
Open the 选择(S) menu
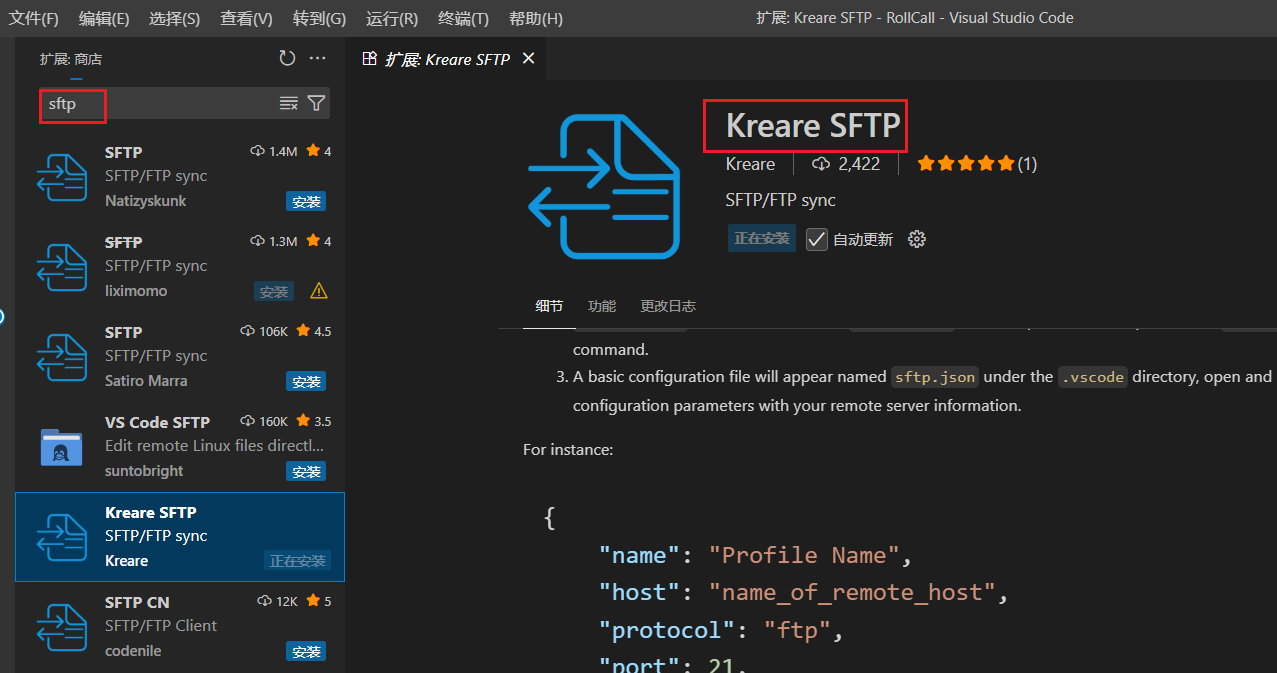point(175,18)
